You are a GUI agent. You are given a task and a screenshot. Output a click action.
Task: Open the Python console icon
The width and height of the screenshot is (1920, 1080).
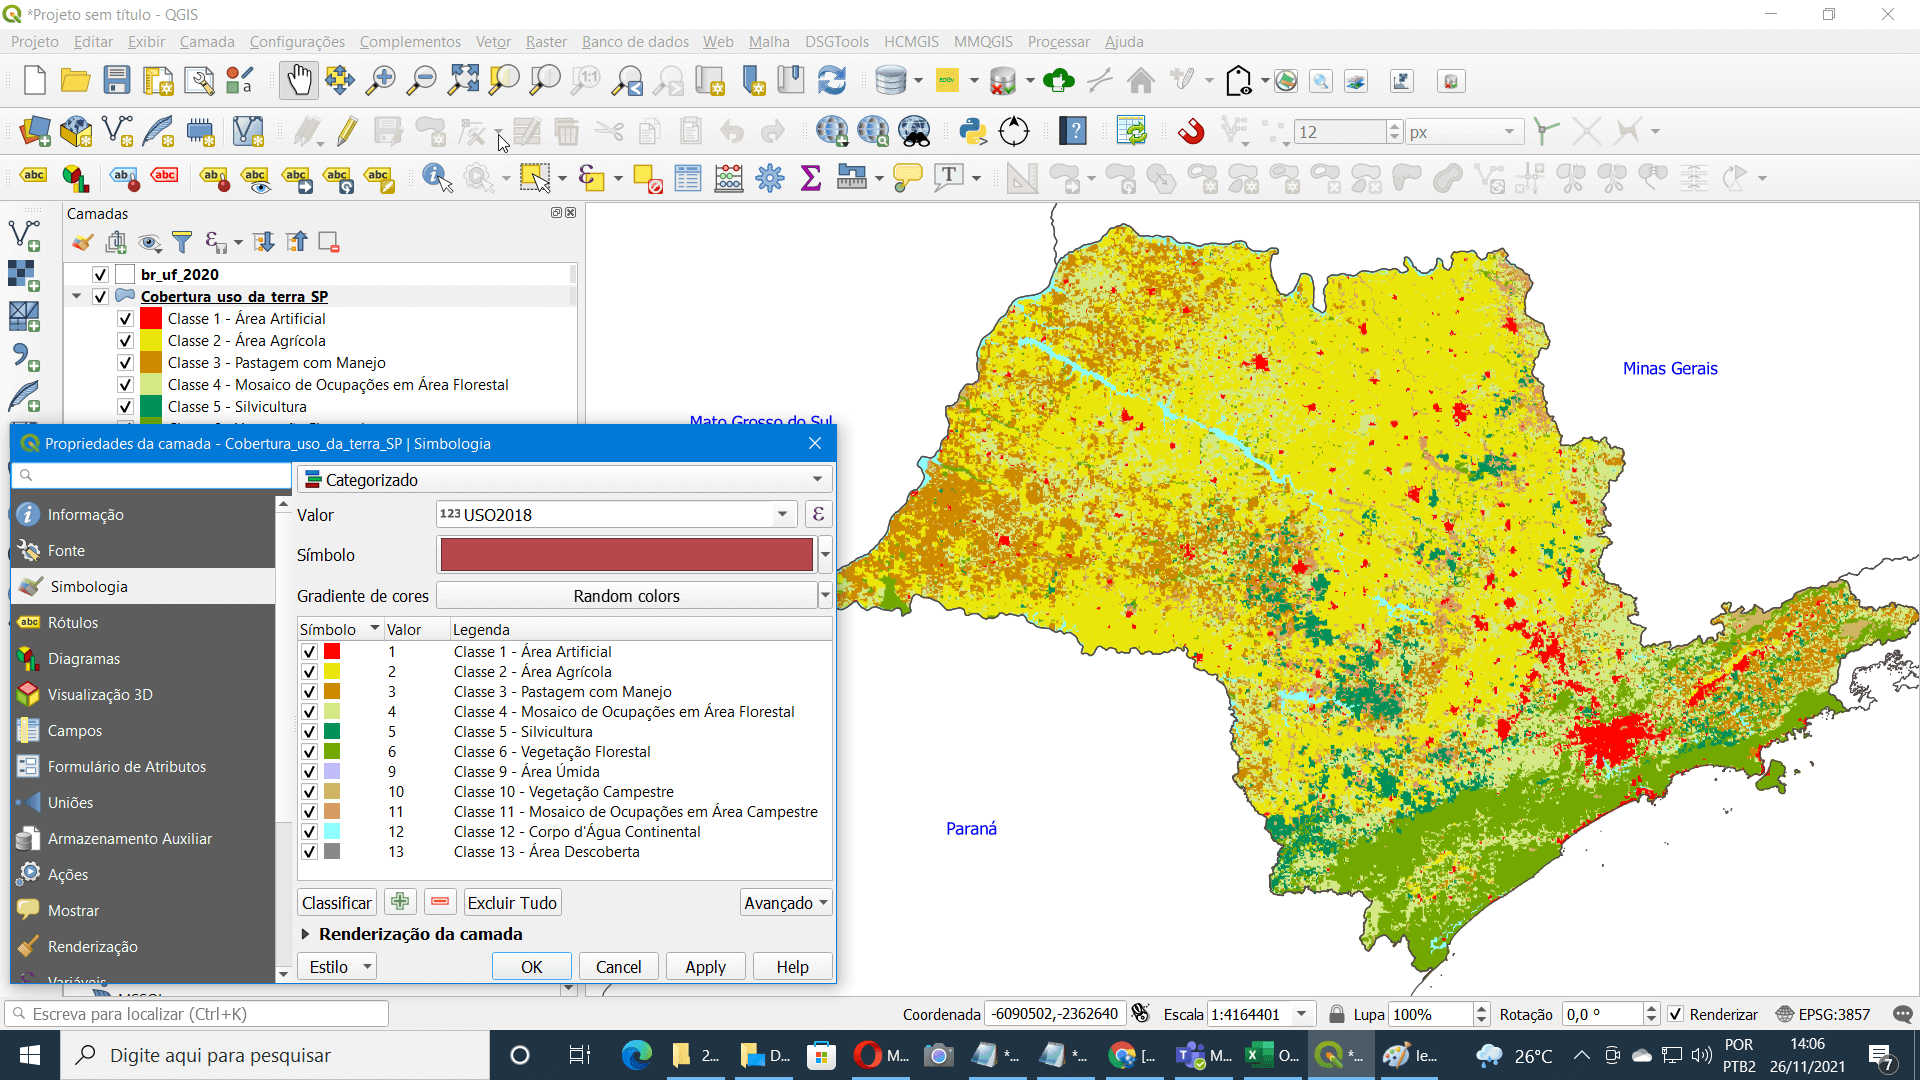pos(972,131)
